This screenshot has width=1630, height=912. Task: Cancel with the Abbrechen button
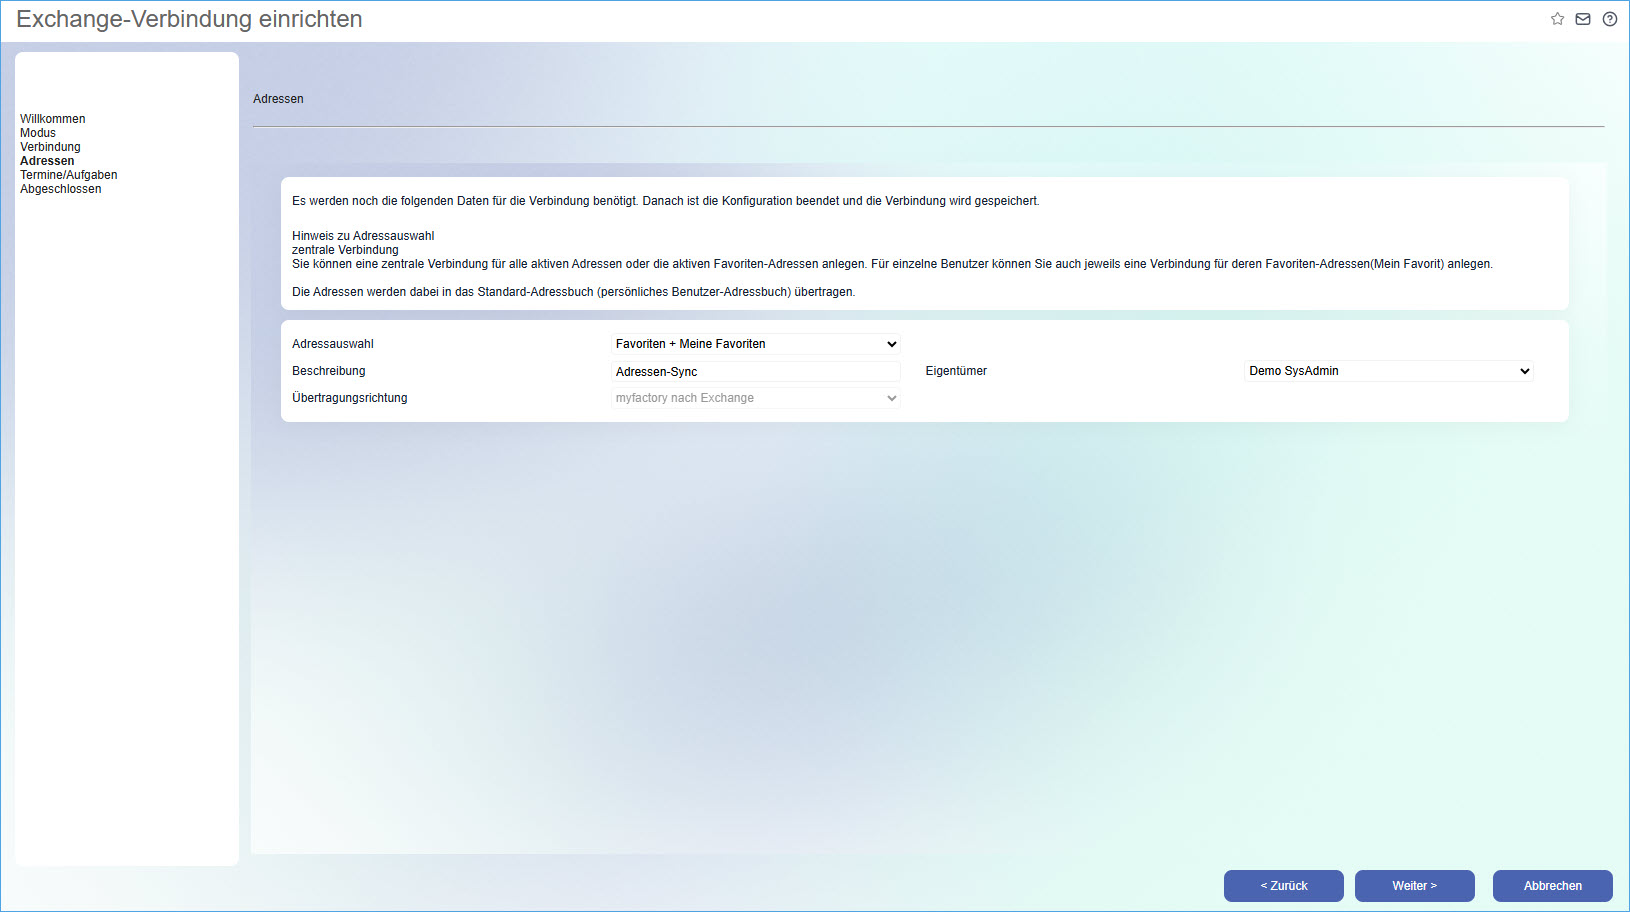[x=1553, y=886]
